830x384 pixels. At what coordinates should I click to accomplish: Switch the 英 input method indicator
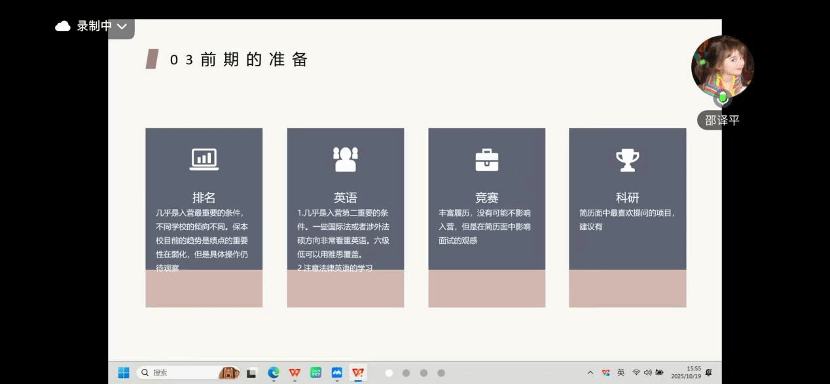coord(621,373)
